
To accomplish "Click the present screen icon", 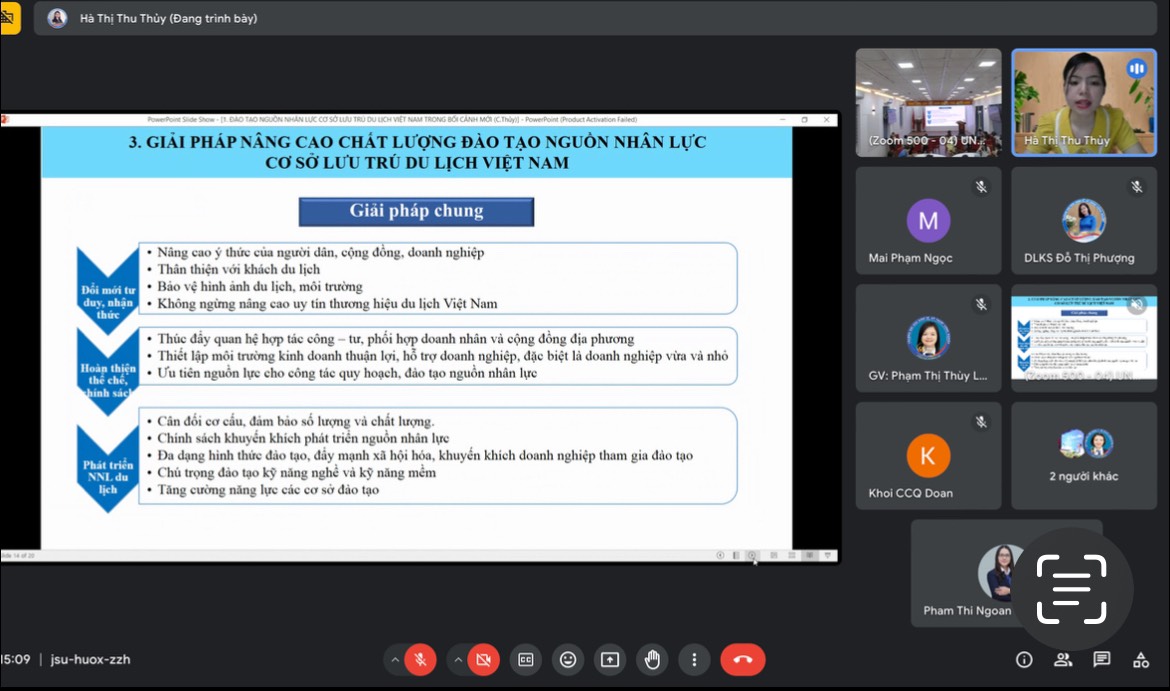I will click(x=610, y=660).
